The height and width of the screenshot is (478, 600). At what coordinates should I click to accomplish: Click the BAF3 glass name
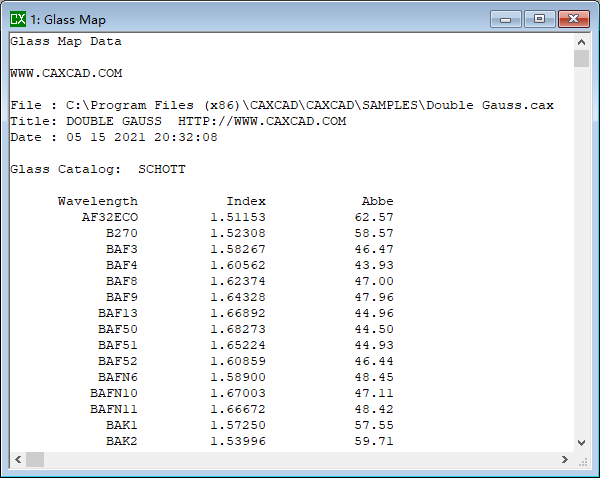pos(122,250)
